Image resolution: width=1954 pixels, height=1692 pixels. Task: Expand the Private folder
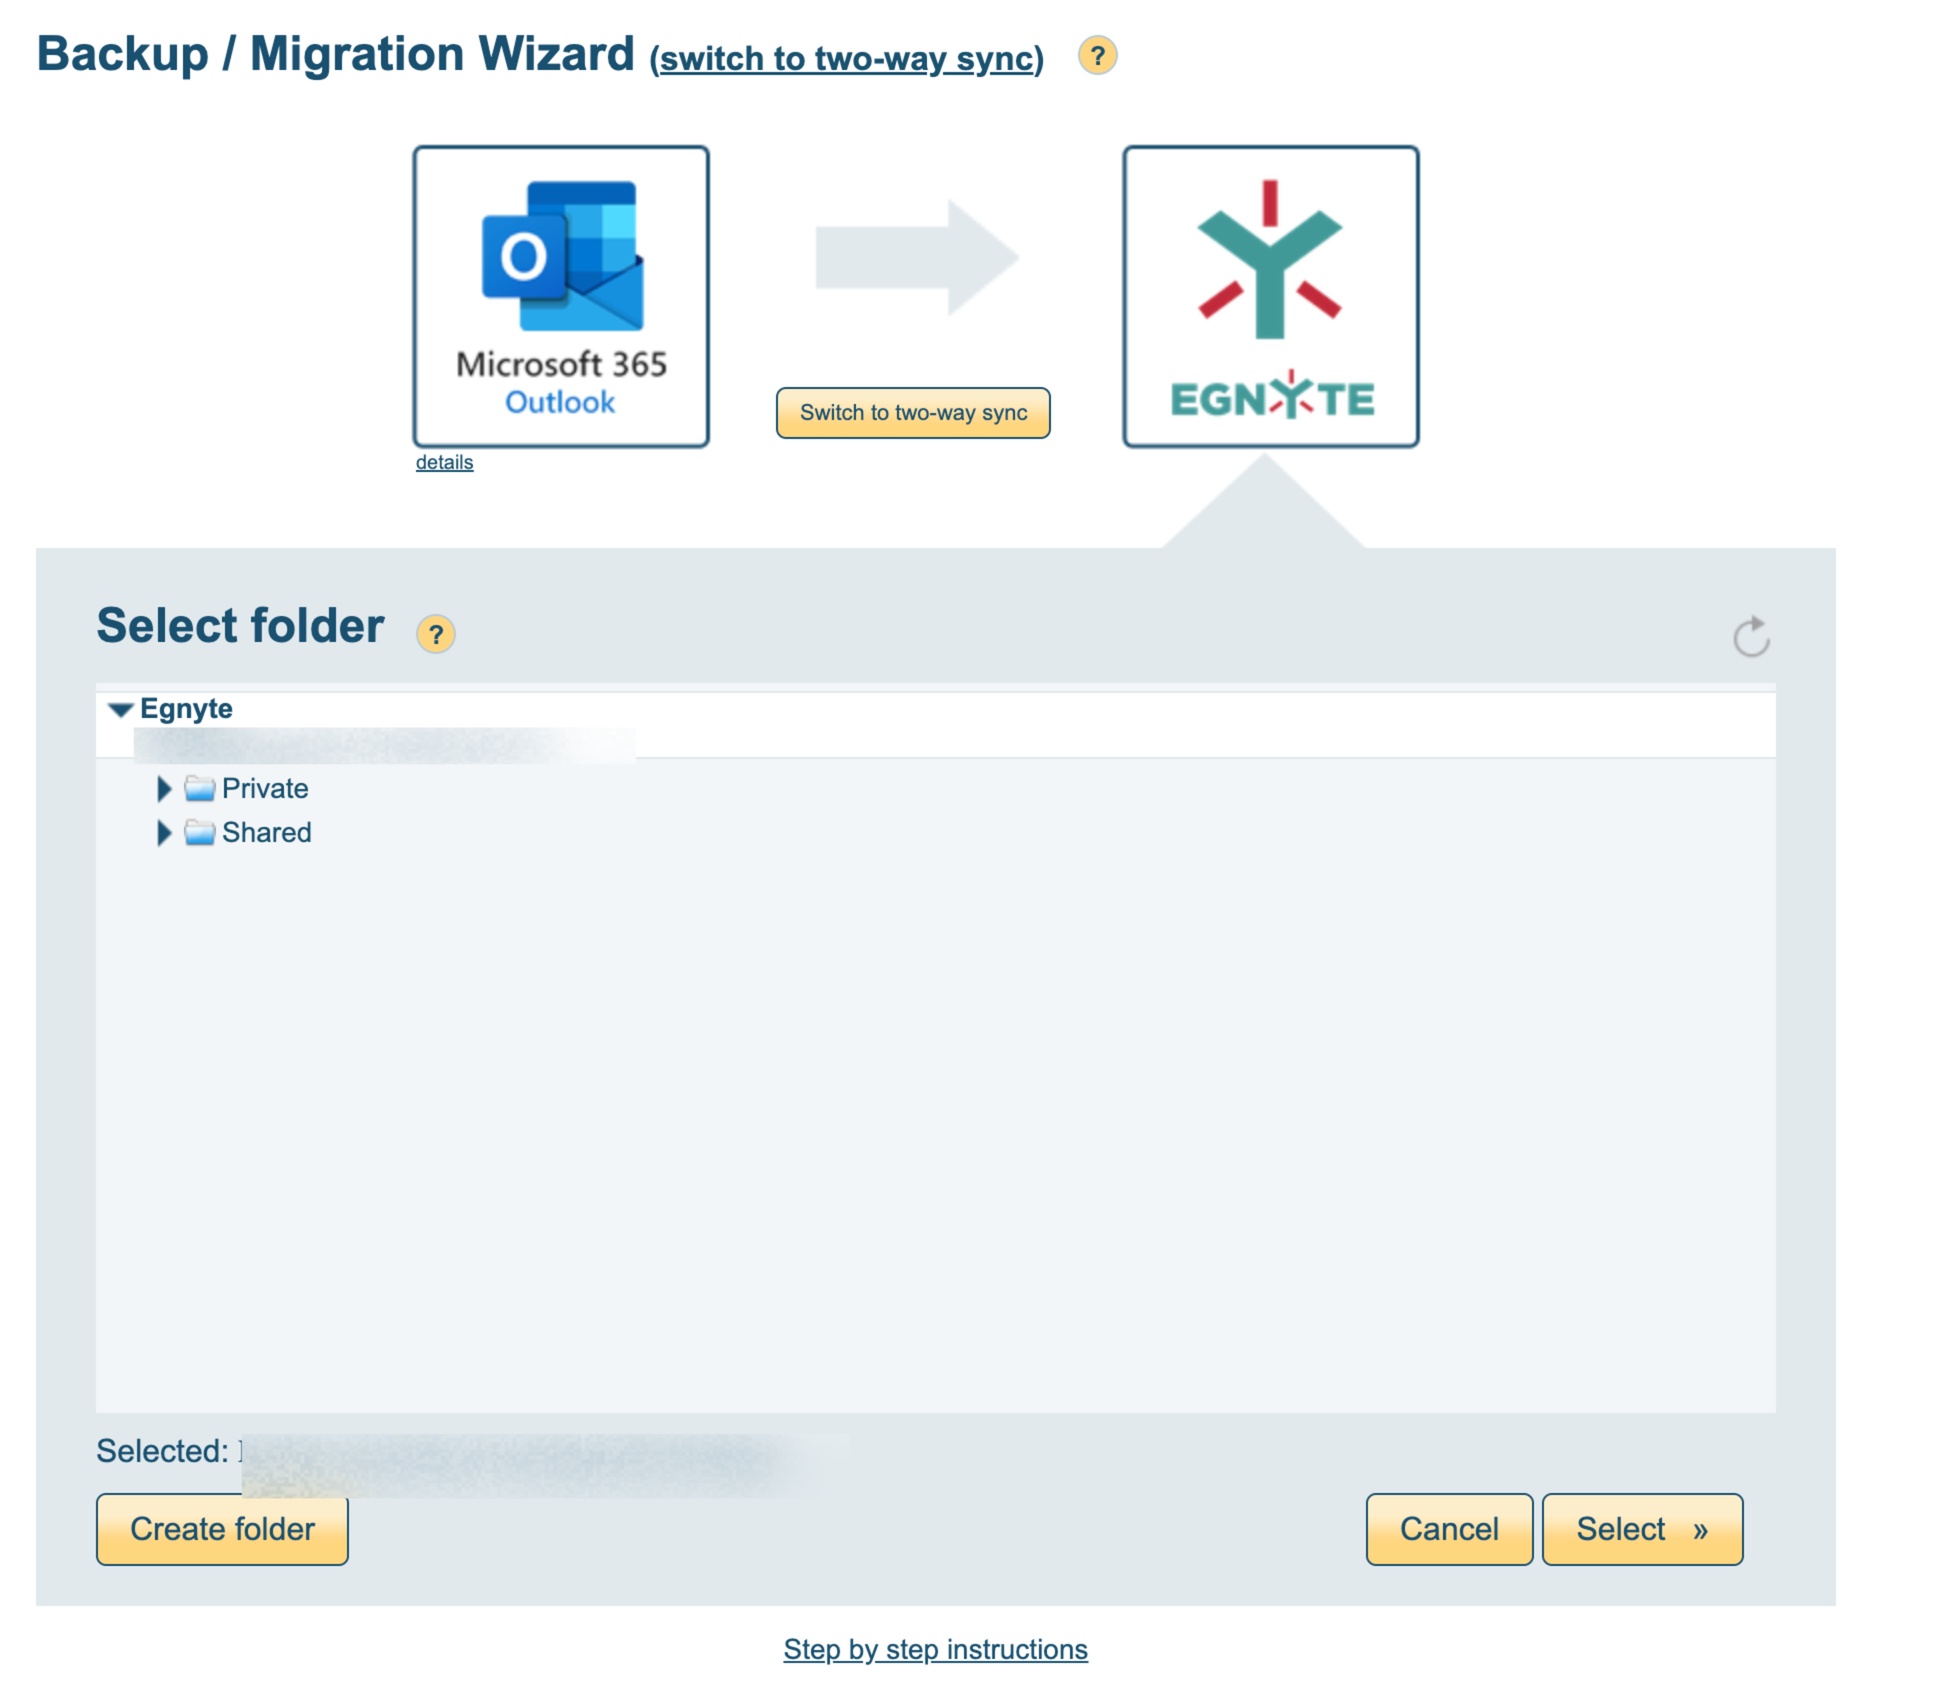coord(164,789)
